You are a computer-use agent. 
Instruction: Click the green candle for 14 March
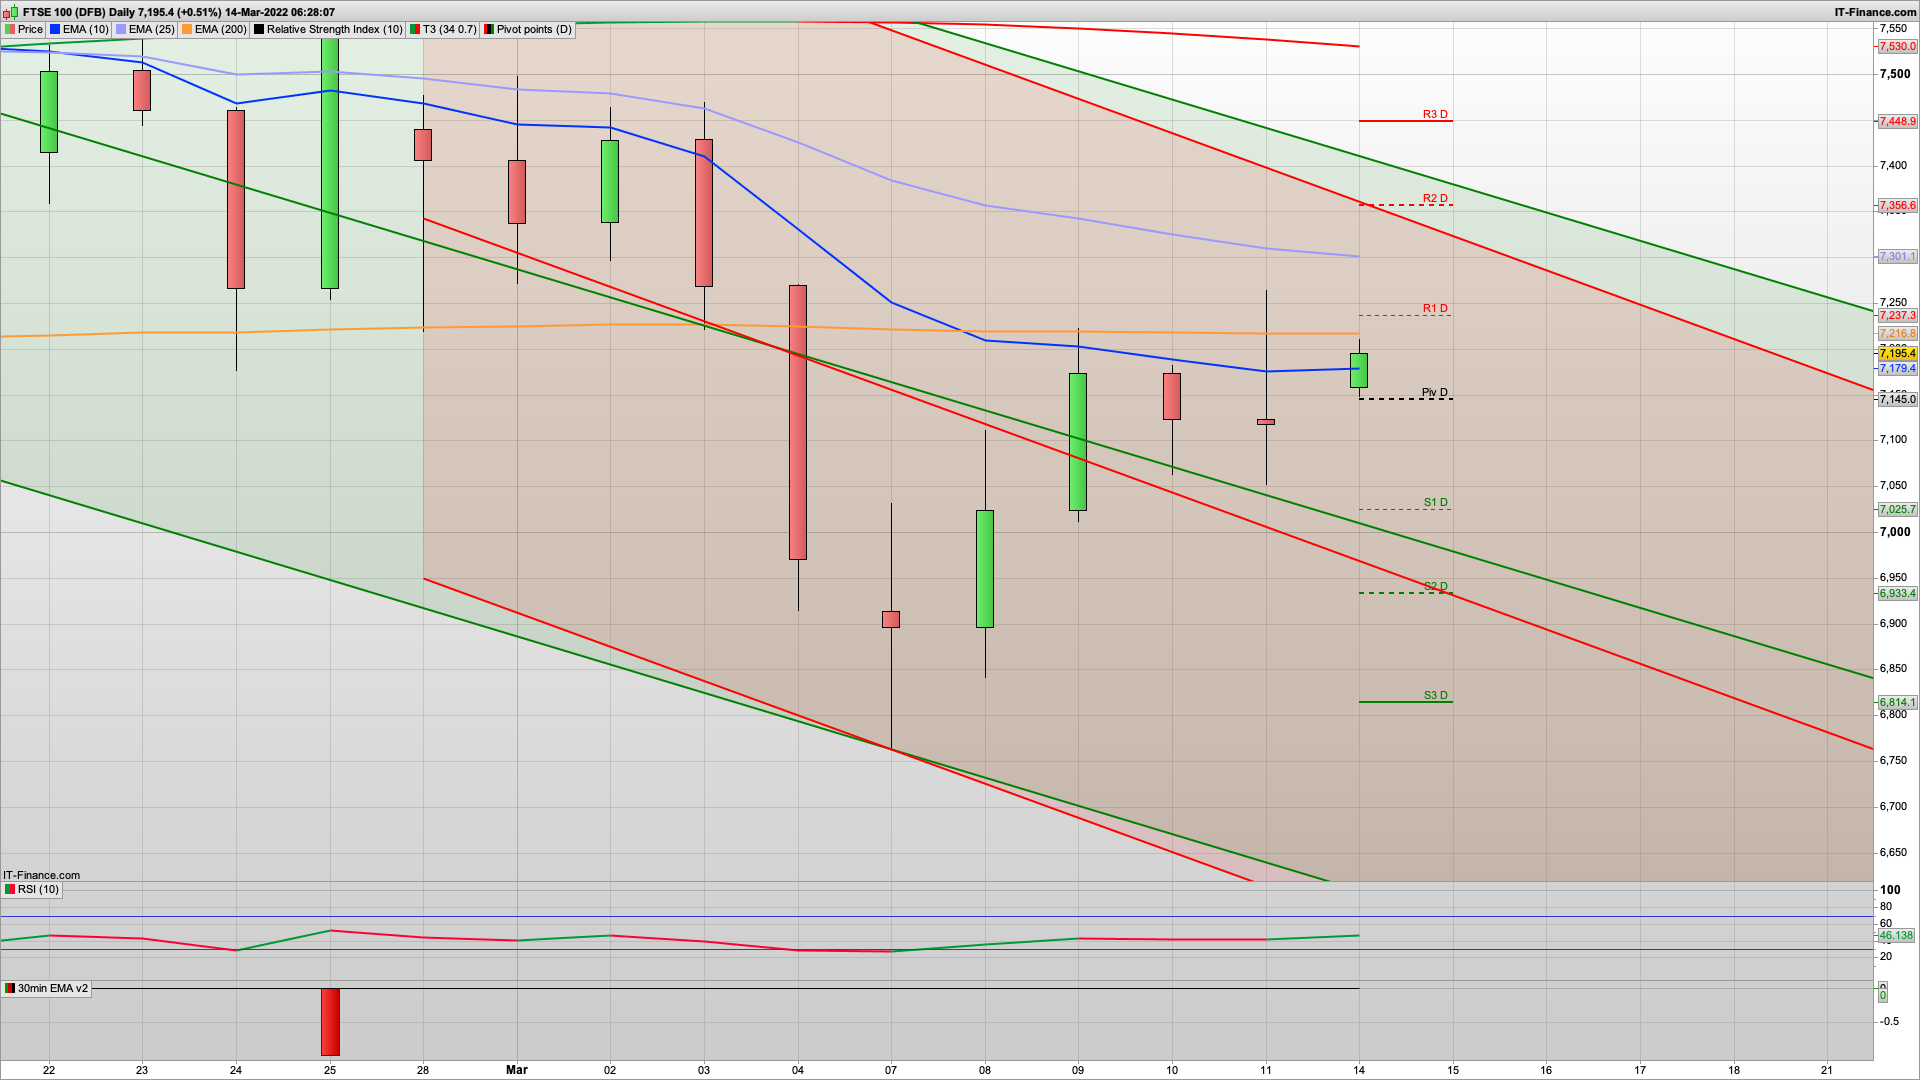click(x=1359, y=370)
